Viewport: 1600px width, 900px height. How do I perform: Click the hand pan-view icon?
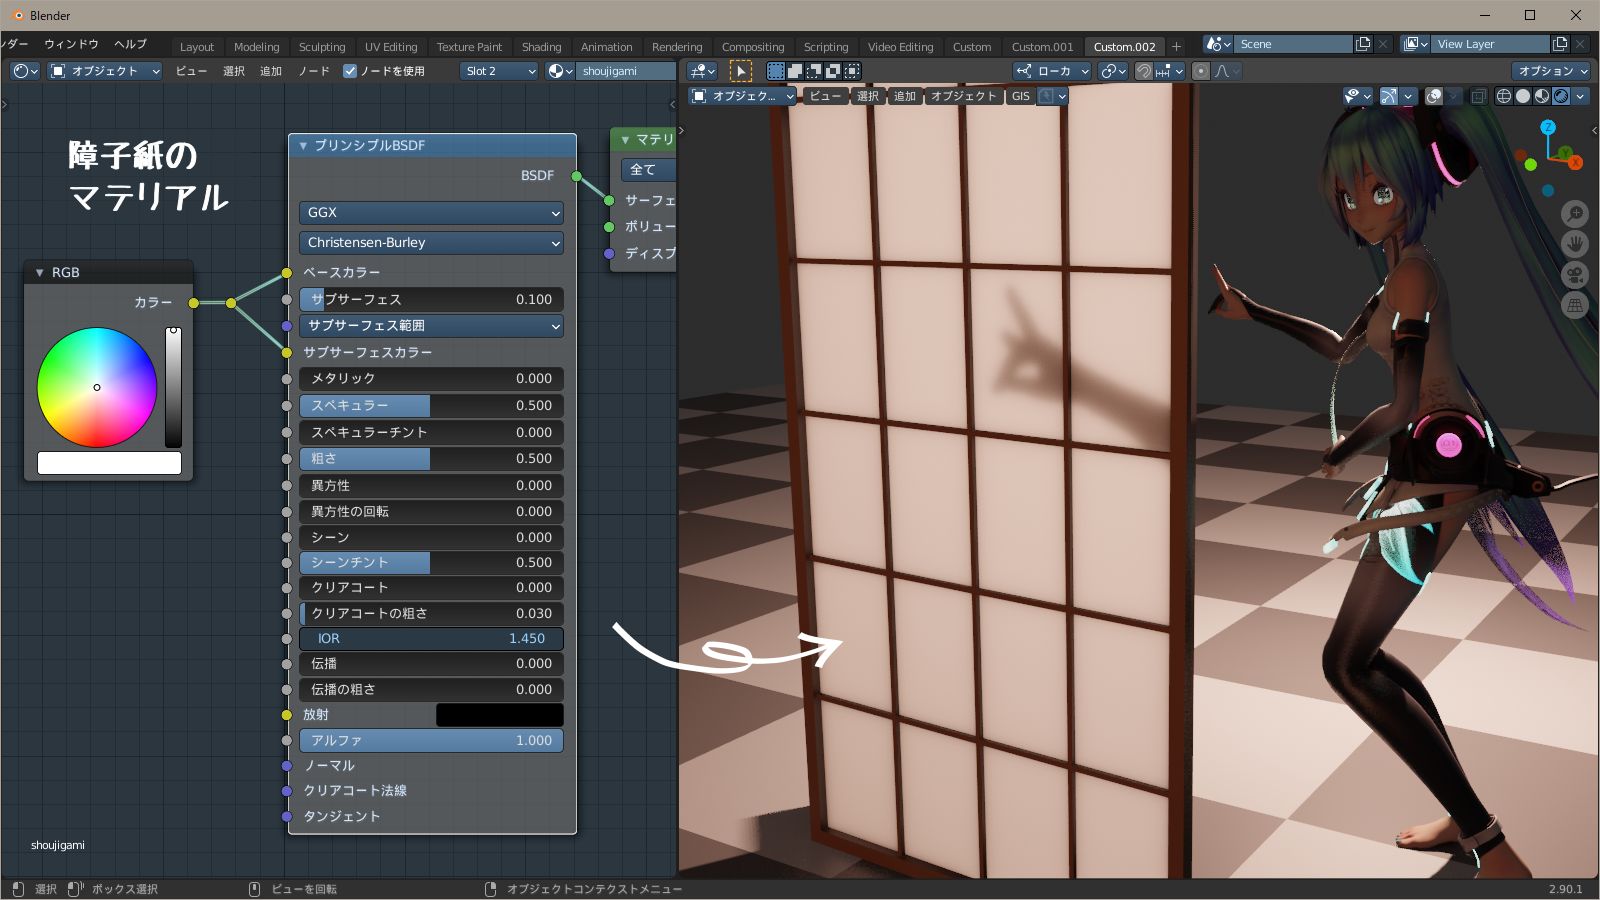(1575, 244)
